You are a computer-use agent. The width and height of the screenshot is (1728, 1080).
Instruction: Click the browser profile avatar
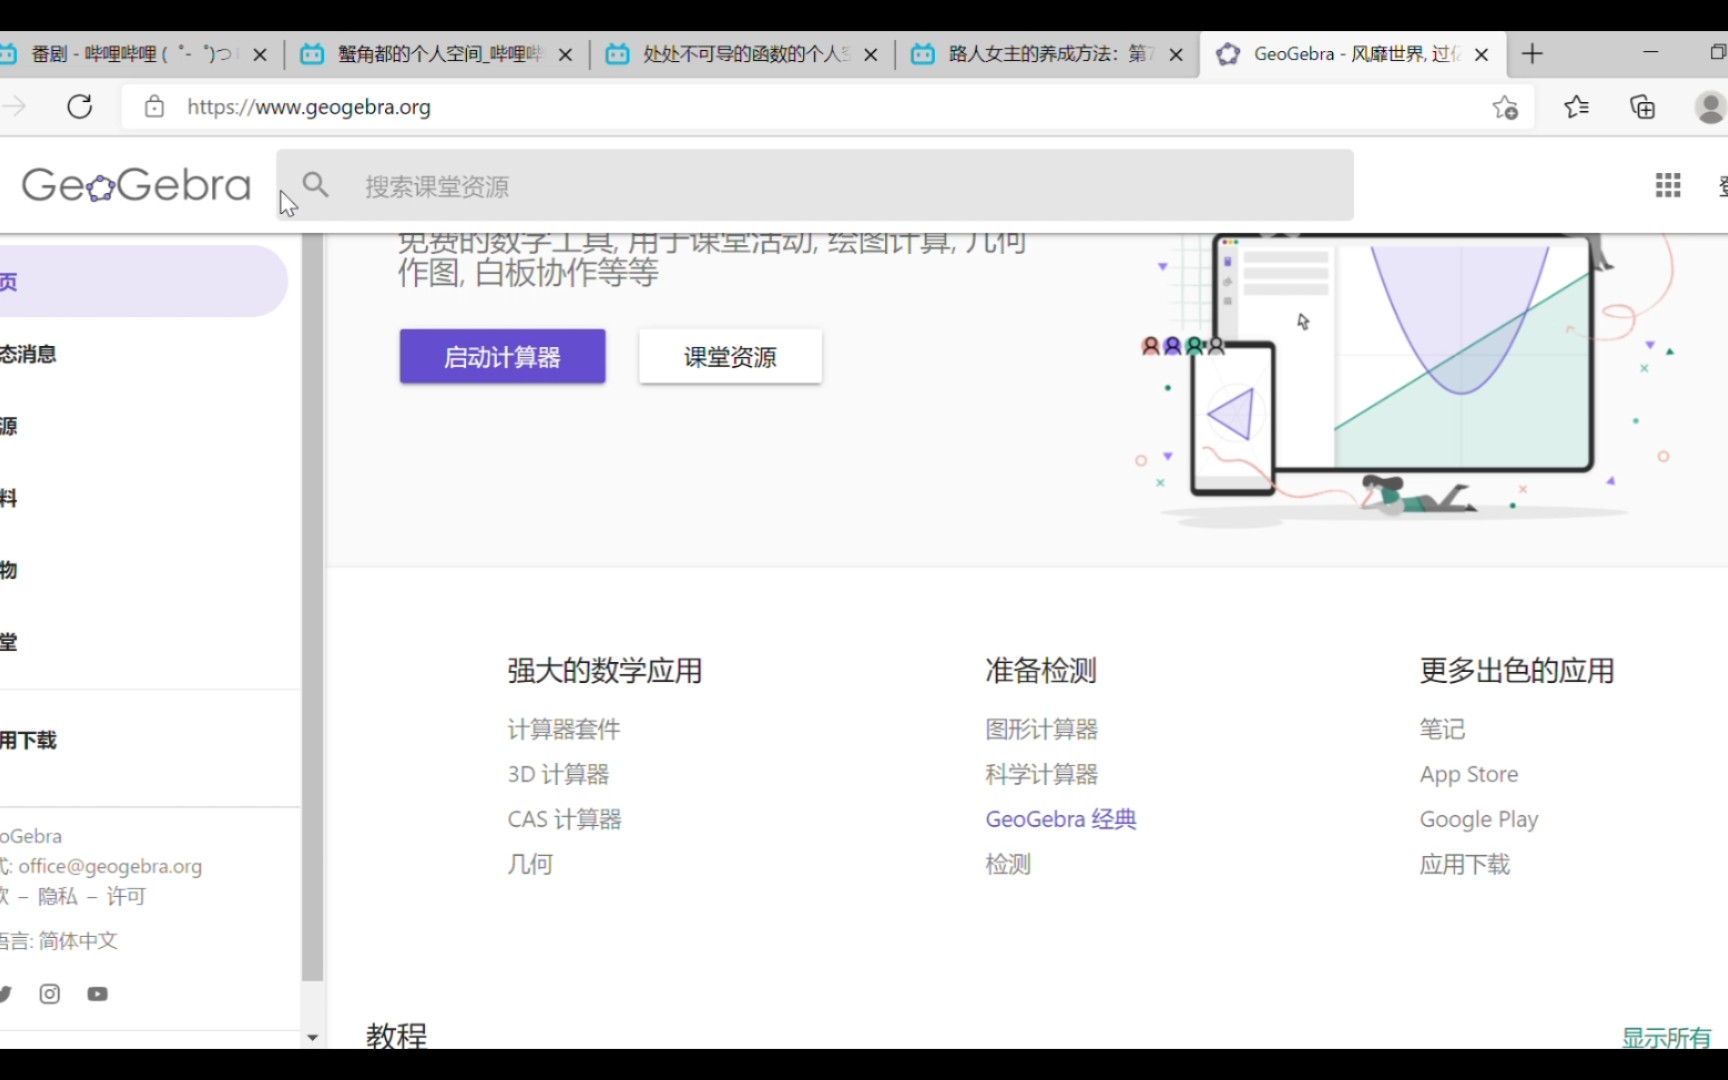(x=1710, y=107)
